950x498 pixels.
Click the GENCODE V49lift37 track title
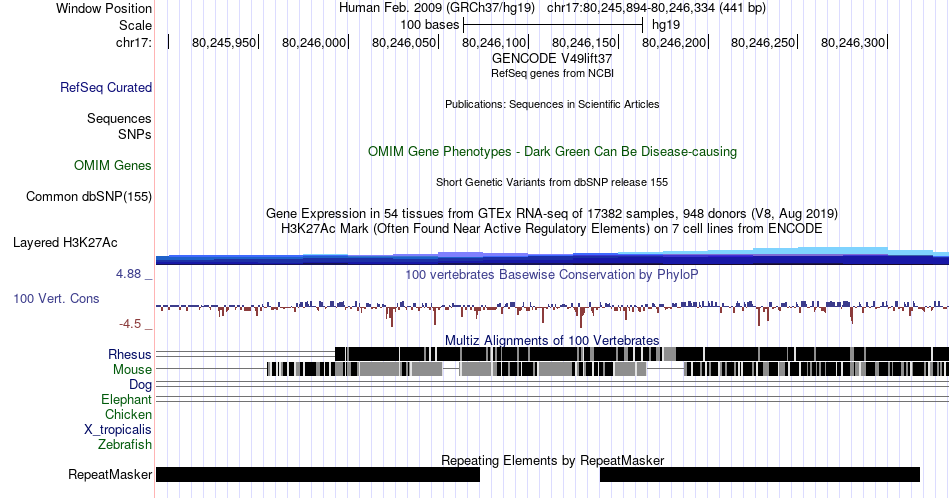552,59
